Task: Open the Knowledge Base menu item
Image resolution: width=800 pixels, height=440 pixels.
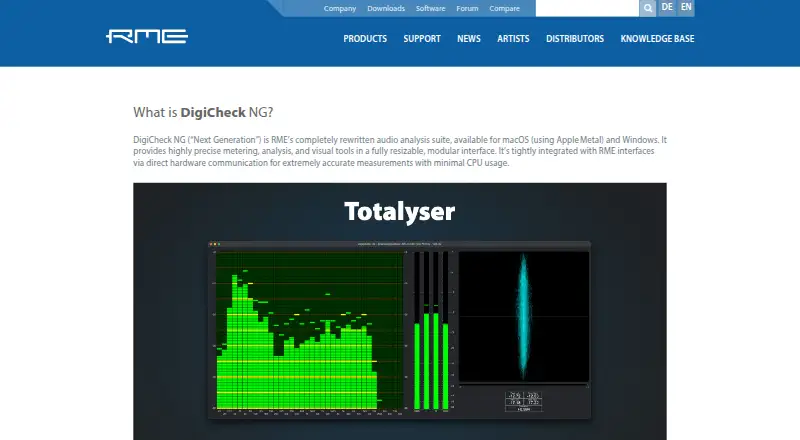Action: 657,39
